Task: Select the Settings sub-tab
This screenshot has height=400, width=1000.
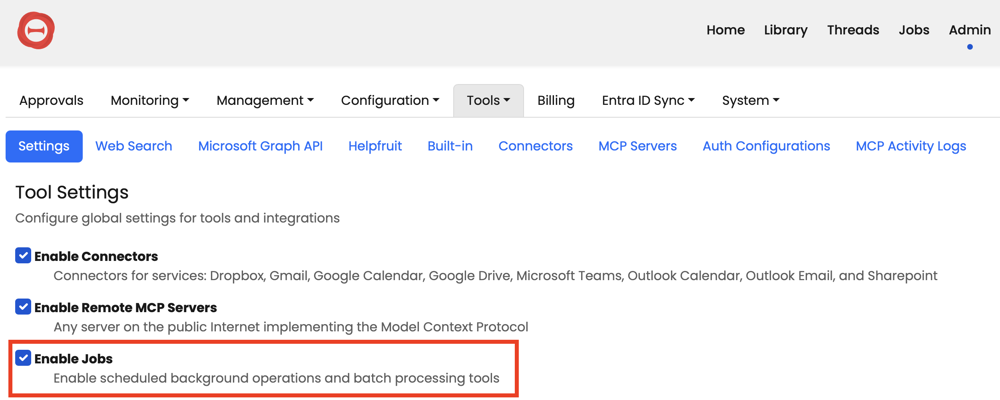Action: 44,146
